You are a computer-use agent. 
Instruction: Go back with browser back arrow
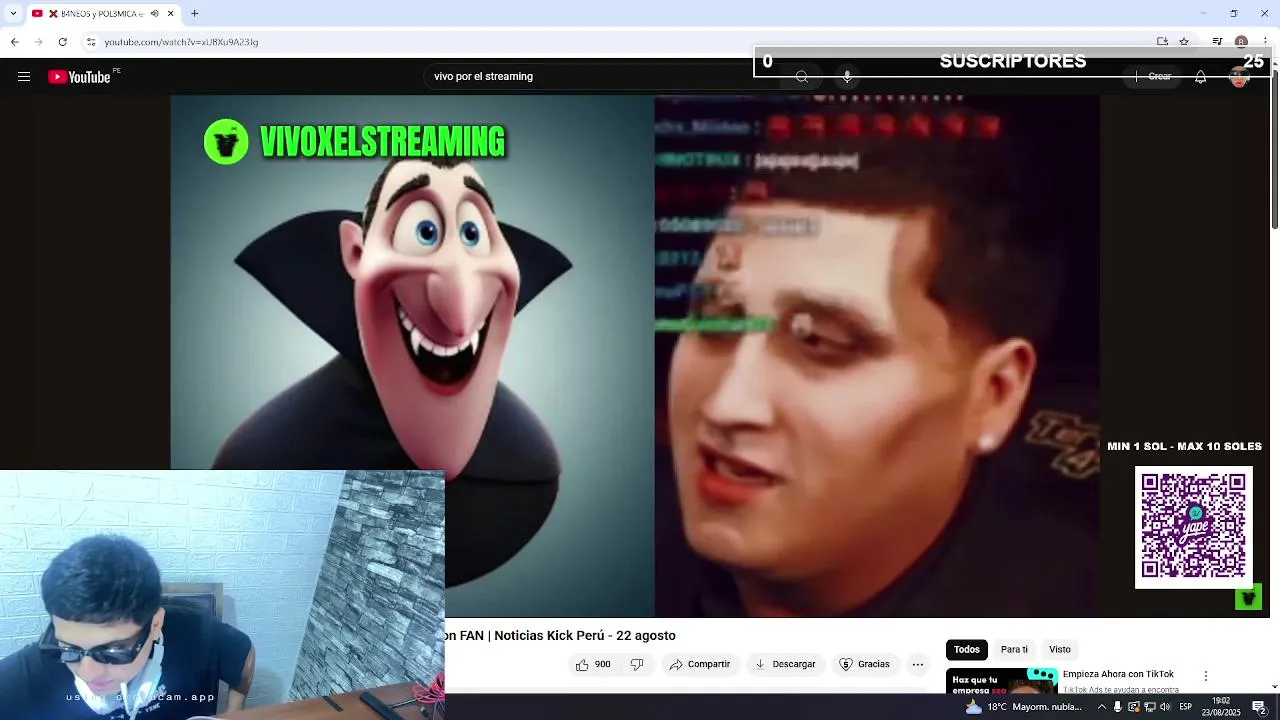pyautogui.click(x=14, y=42)
